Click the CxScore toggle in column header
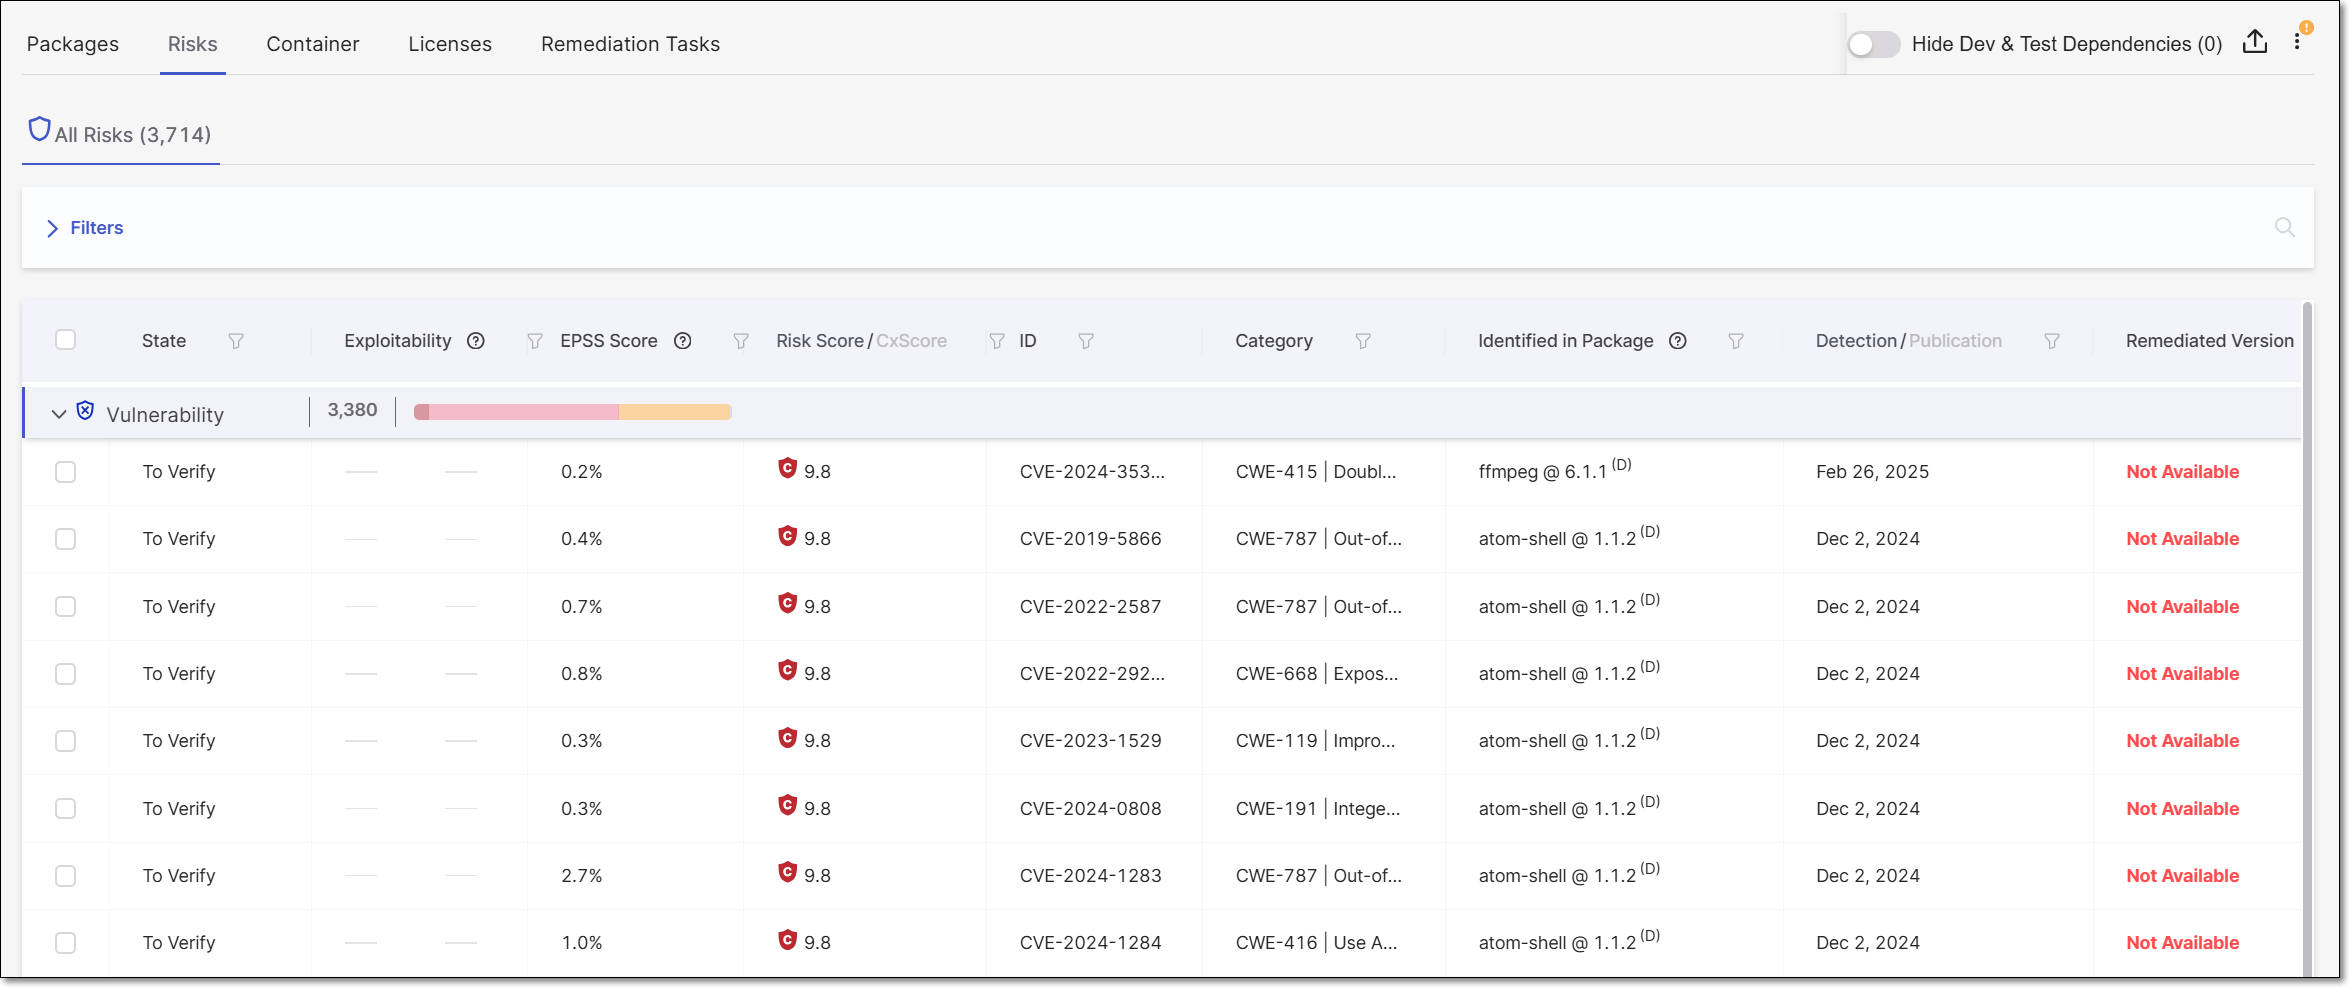The image size is (2349, 987). pos(911,341)
